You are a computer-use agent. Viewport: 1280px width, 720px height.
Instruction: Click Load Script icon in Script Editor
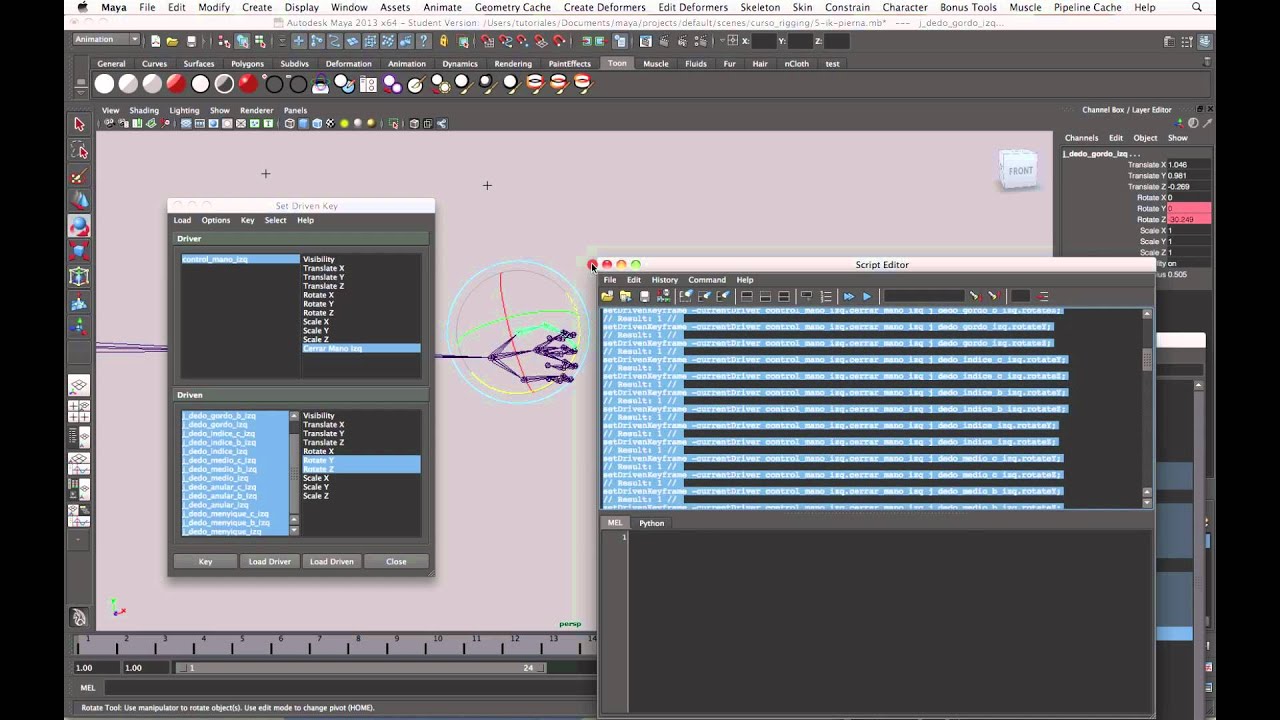[x=607, y=296]
